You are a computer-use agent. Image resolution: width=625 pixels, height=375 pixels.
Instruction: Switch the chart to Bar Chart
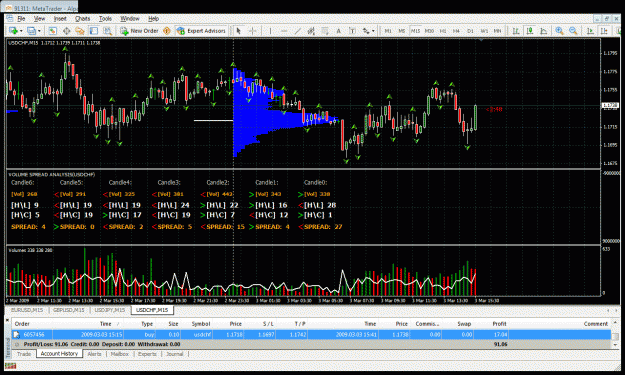(516, 31)
